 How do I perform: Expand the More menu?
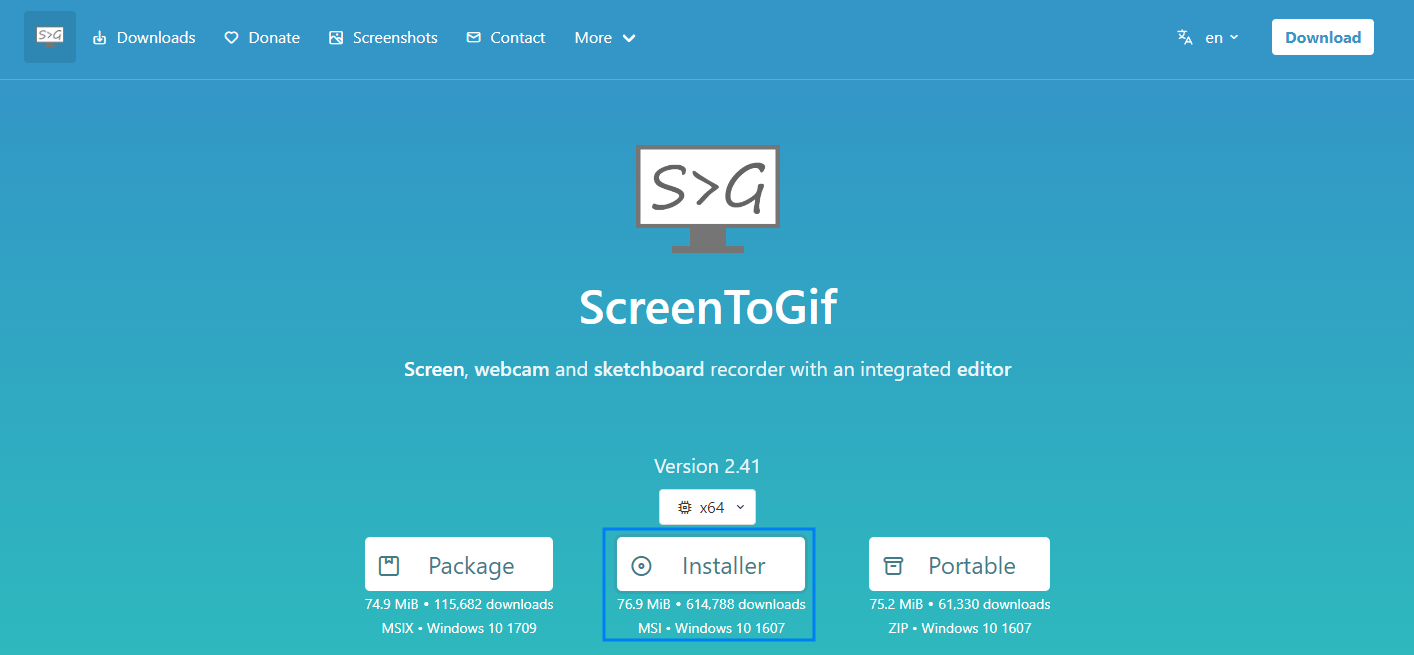point(605,38)
